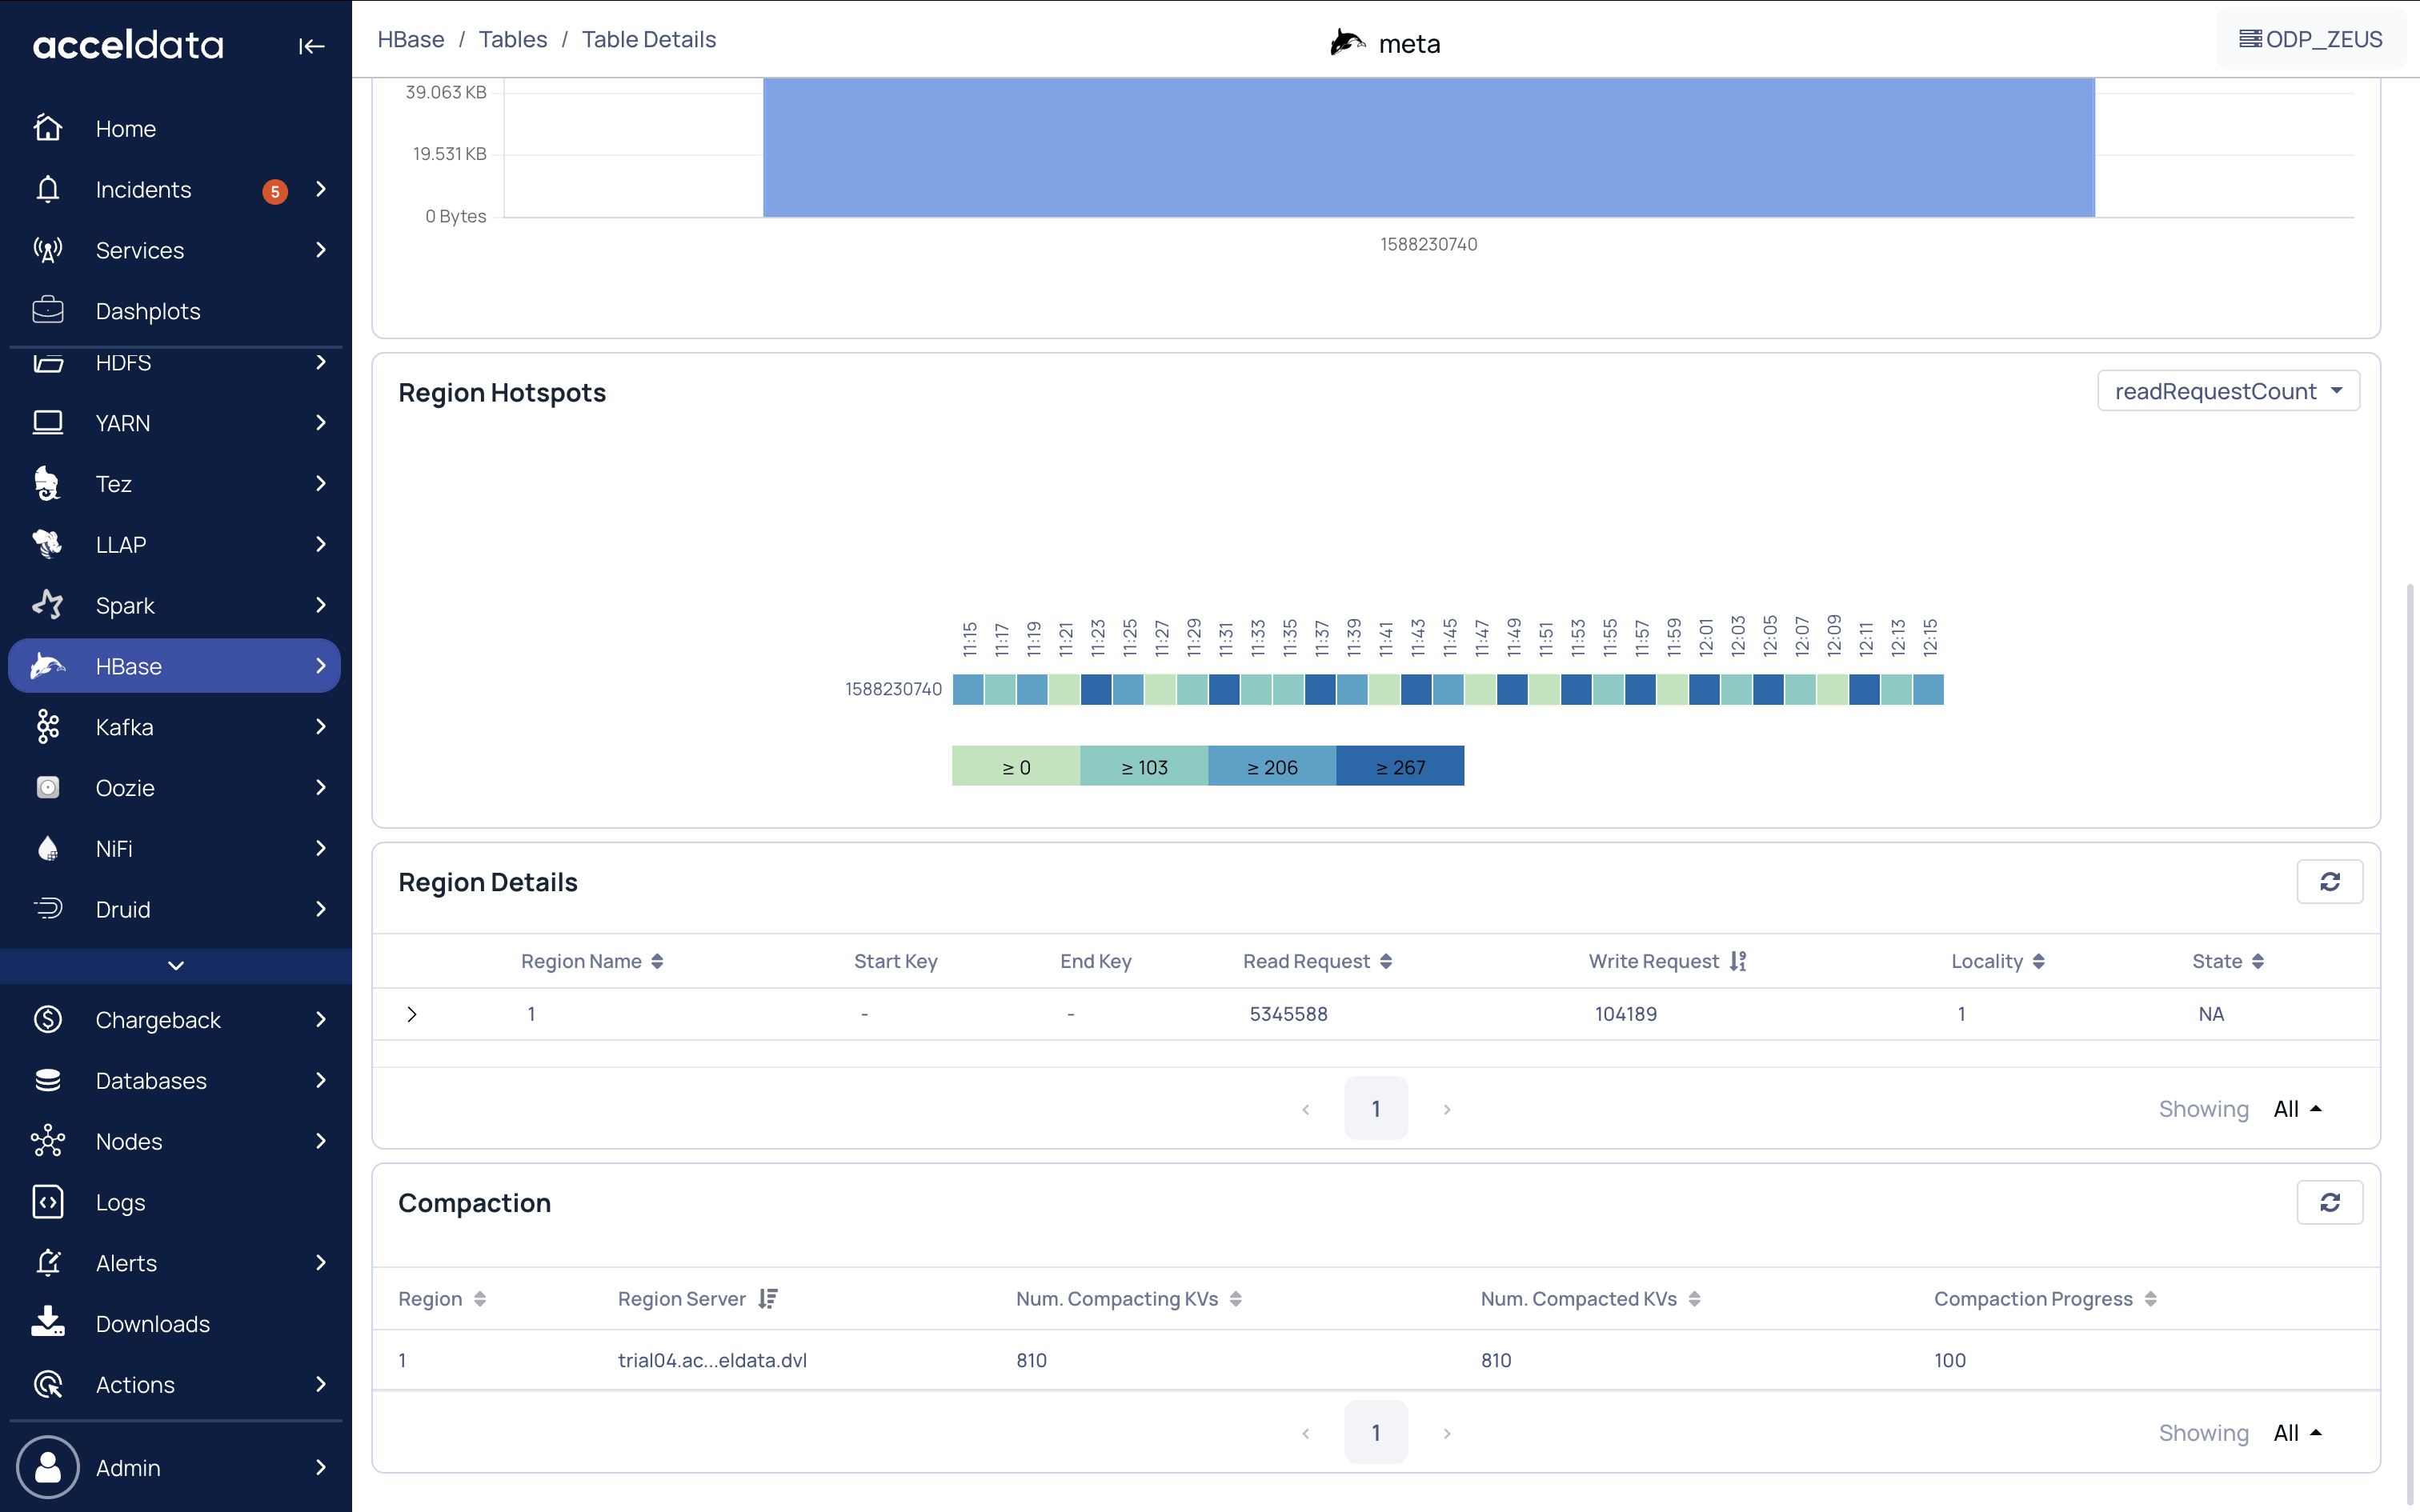Open the readRequestCount metric dropdown
The image size is (2420, 1512).
[x=2228, y=391]
